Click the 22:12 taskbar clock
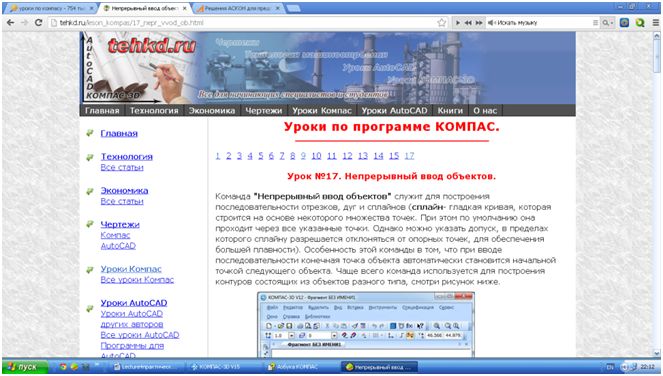Screen dimensions: 663x376 [x=647, y=367]
